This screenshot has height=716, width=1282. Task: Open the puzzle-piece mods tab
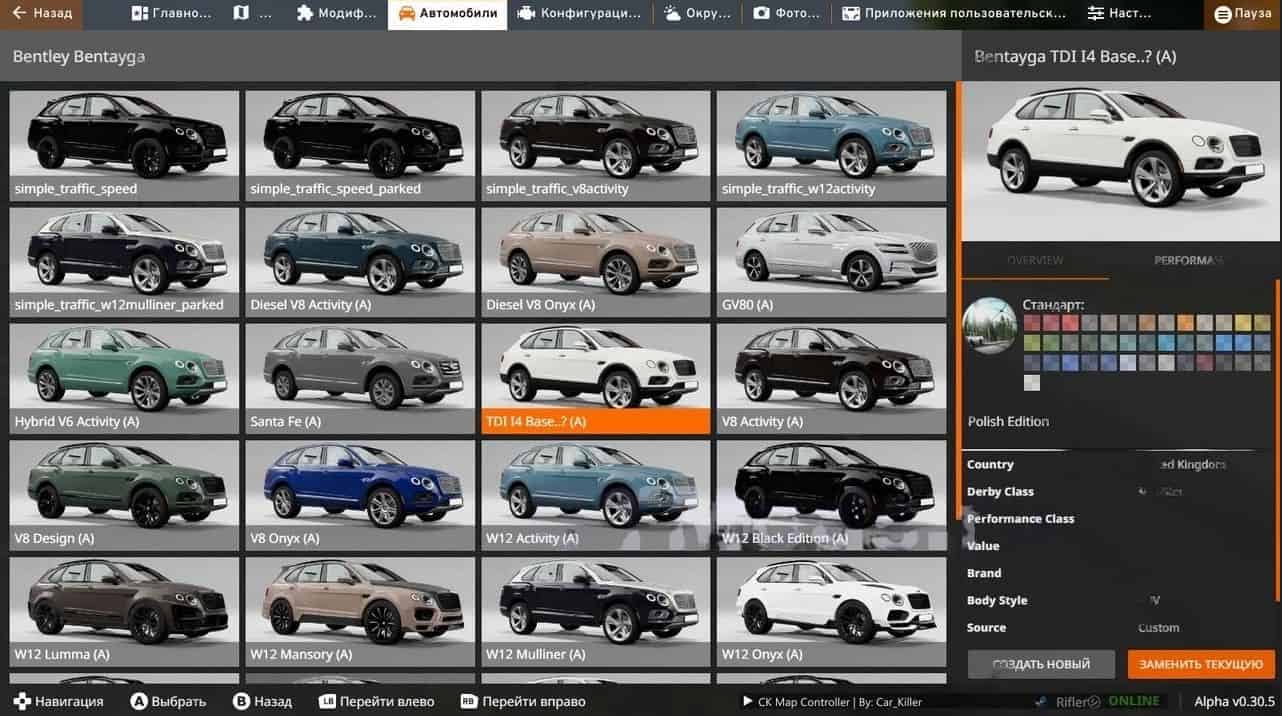[x=337, y=14]
